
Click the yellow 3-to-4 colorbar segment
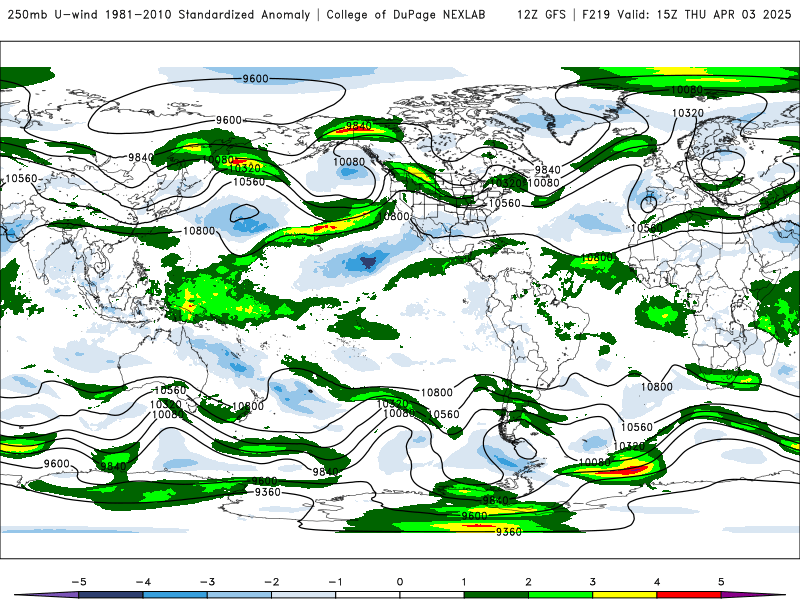pos(624,595)
